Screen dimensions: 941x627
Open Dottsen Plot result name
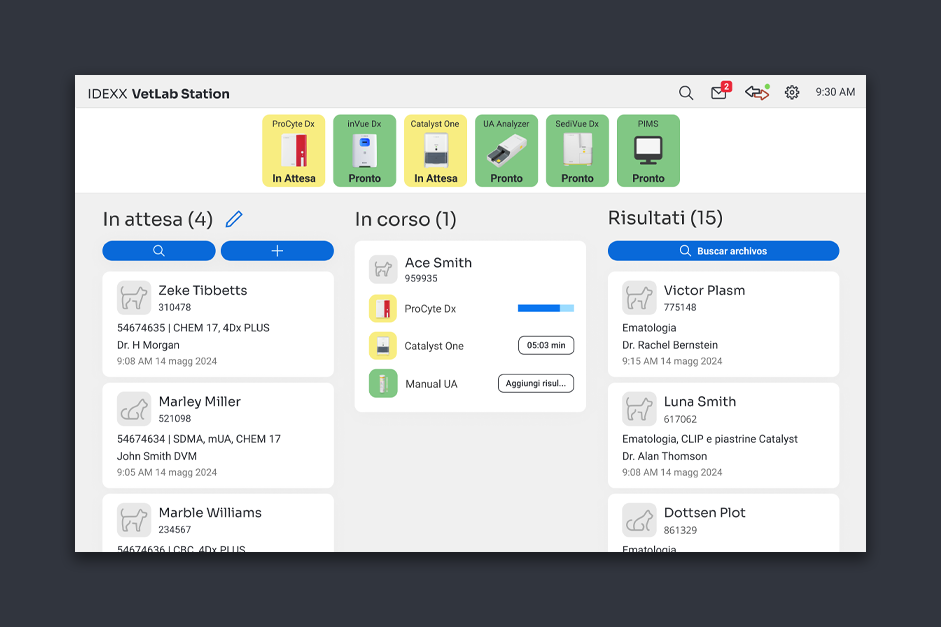tap(705, 513)
